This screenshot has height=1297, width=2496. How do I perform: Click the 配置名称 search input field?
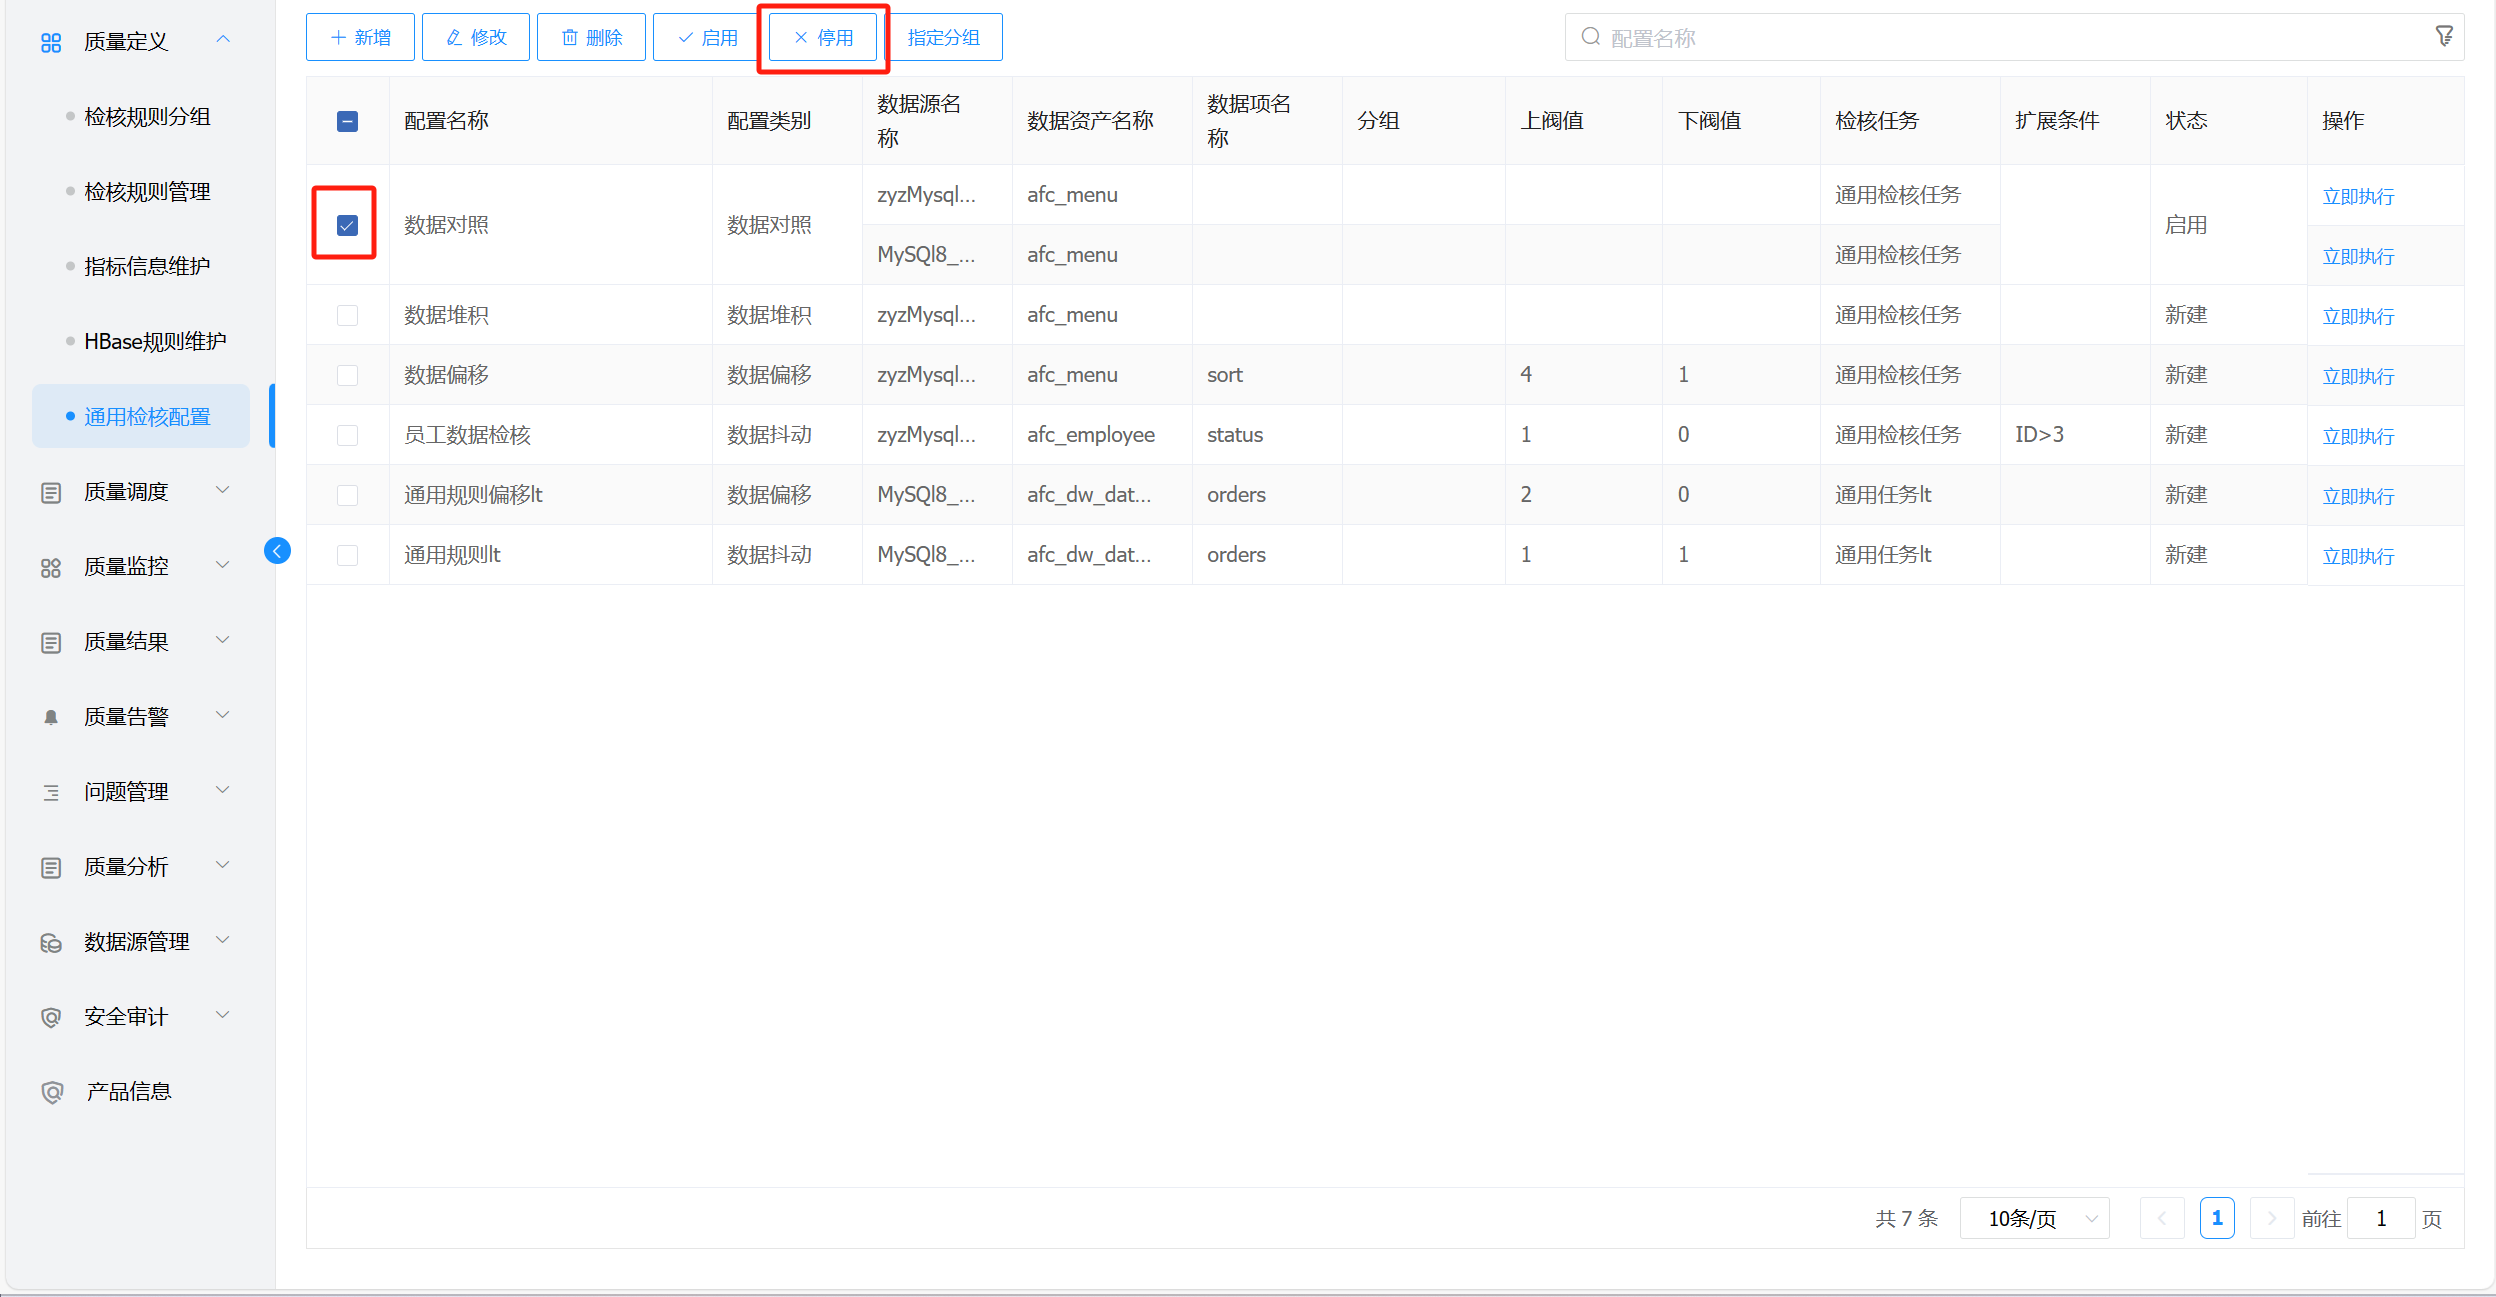coord(2000,37)
